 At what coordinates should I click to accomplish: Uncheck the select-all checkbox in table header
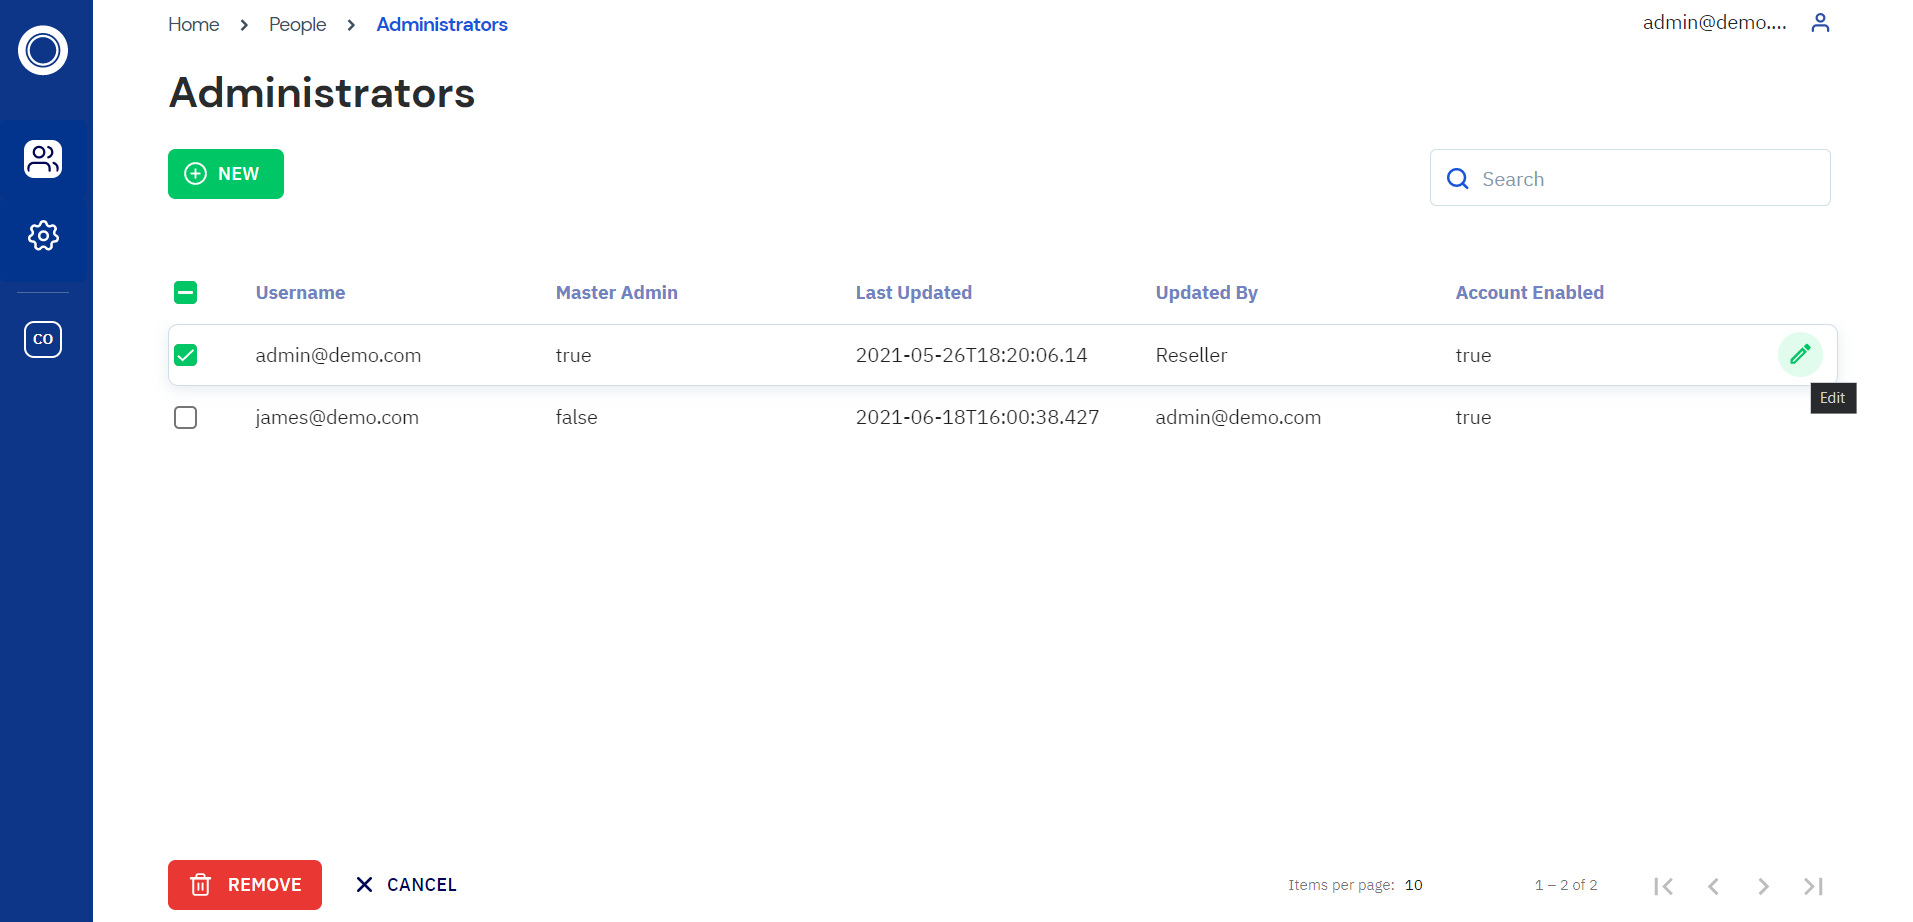(x=185, y=292)
